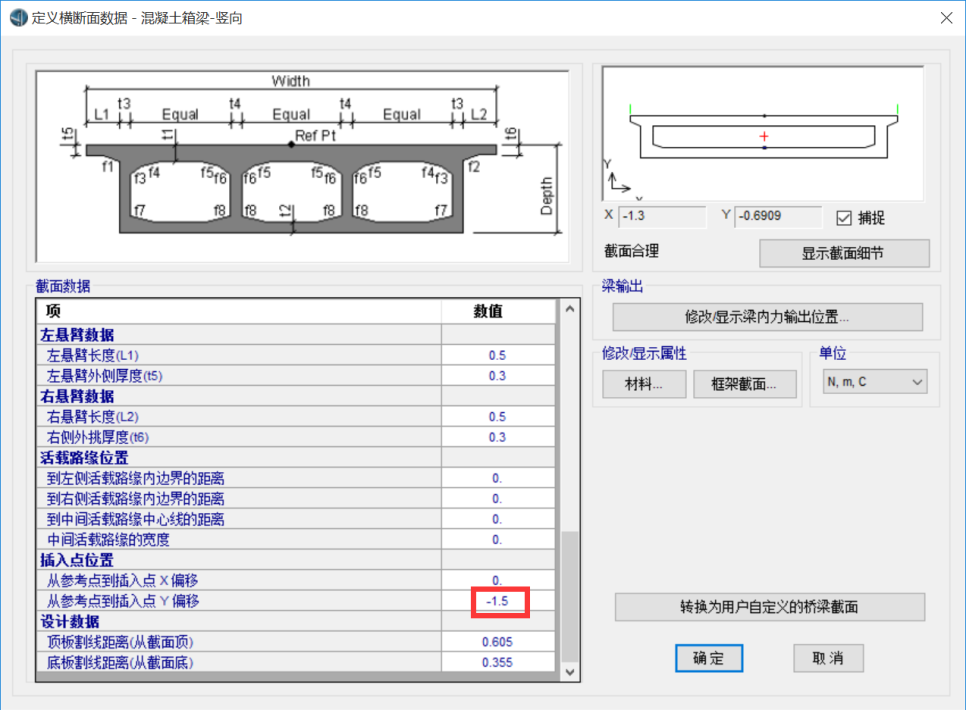The width and height of the screenshot is (966, 710).
Task: Open the 框架截面 frame section button
Action: tap(744, 384)
